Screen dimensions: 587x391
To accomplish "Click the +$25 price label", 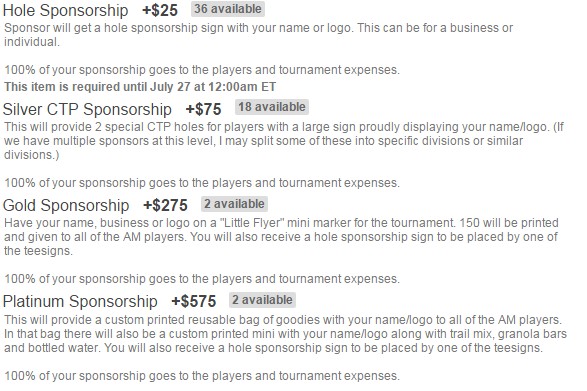I will (x=160, y=10).
